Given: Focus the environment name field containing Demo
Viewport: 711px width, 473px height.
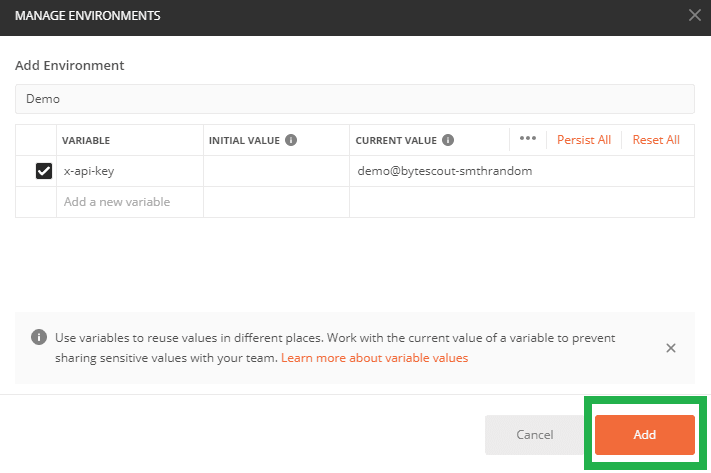Looking at the screenshot, I should click(x=354, y=100).
